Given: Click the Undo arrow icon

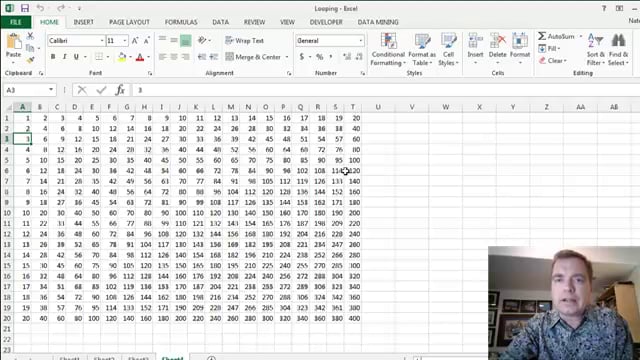Looking at the screenshot, I should [40, 8].
